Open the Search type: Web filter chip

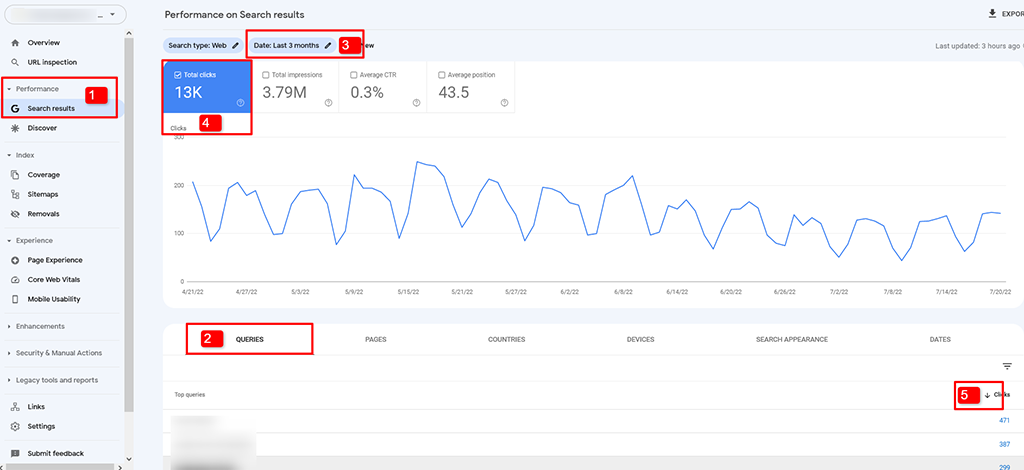(x=203, y=46)
